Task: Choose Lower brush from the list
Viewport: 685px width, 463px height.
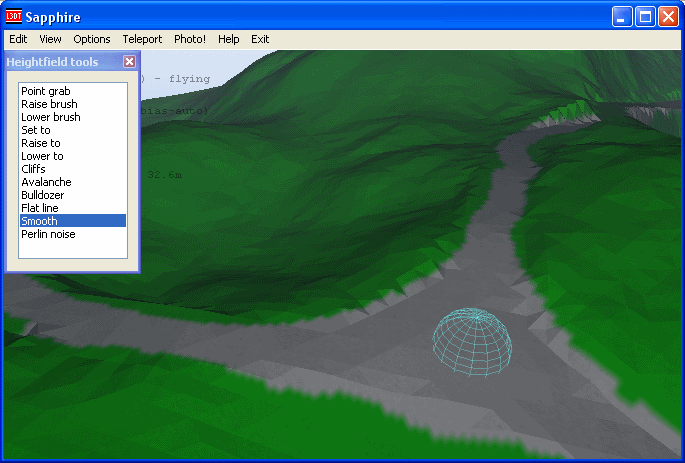Action: [x=50, y=117]
